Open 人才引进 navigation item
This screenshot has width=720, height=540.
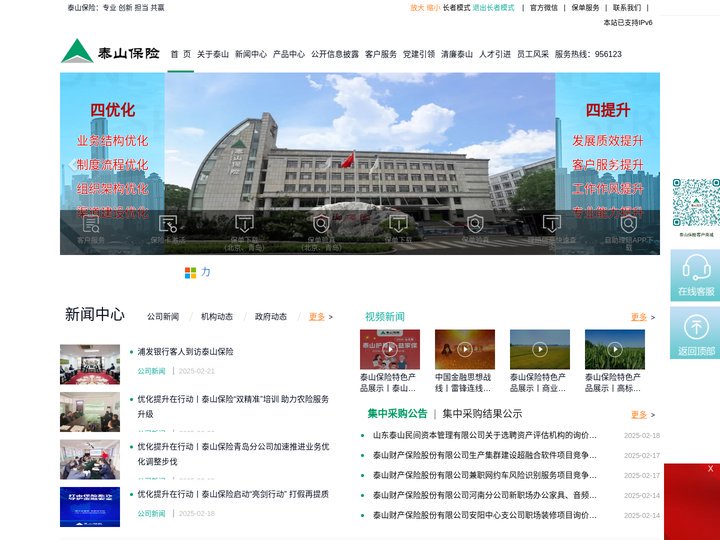tap(495, 54)
